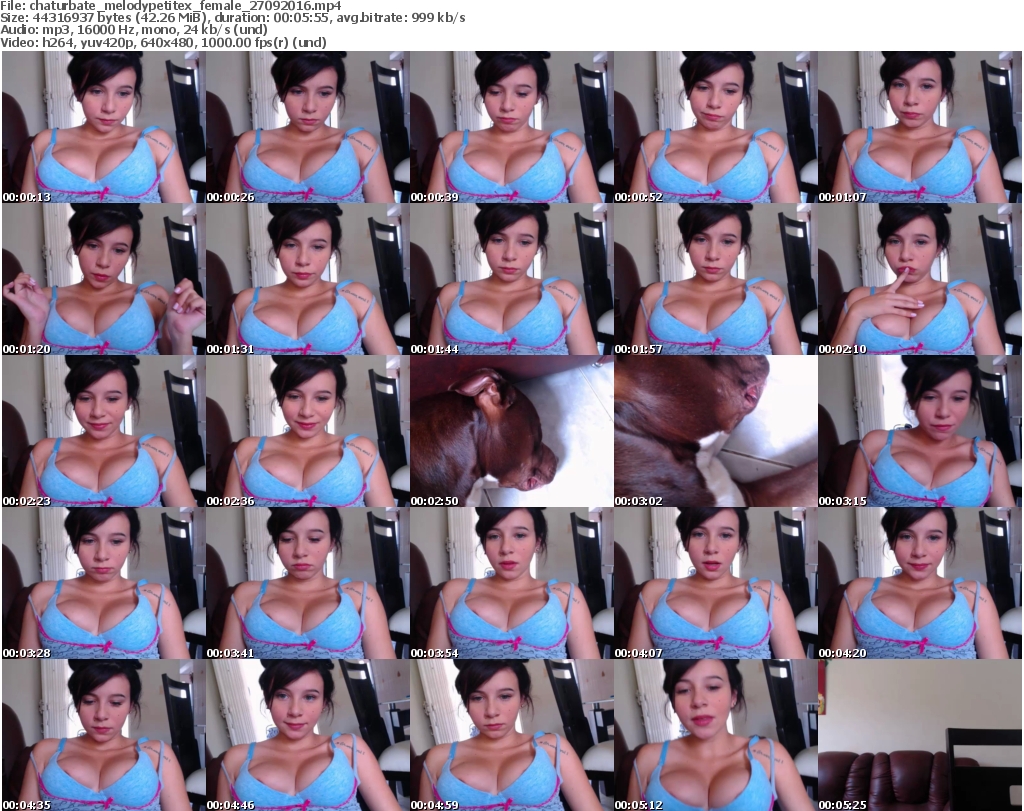The height and width of the screenshot is (811, 1024).
Task: Open the dog frame at 00:02:50
Action: 511,431
